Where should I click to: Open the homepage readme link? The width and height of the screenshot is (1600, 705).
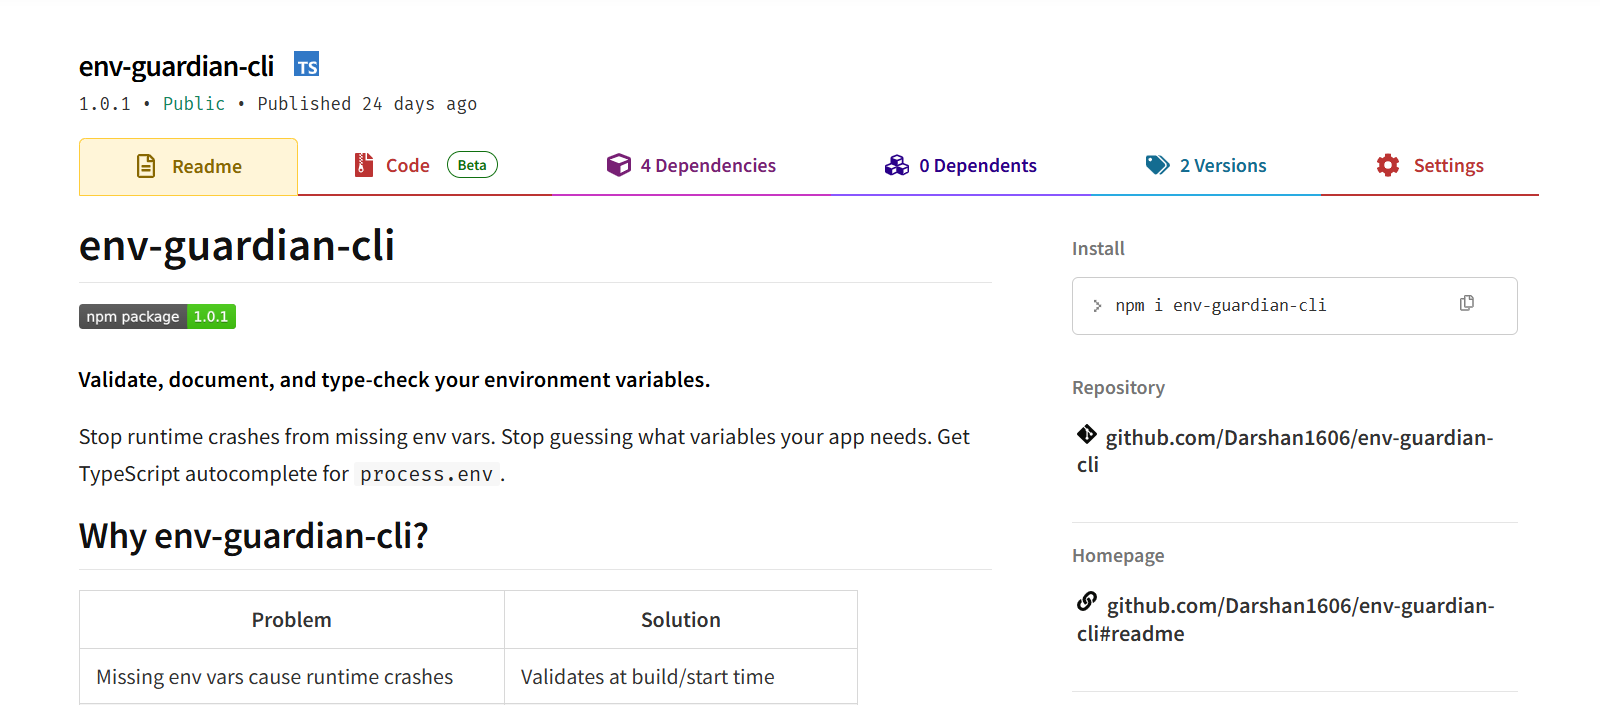pyautogui.click(x=1286, y=619)
